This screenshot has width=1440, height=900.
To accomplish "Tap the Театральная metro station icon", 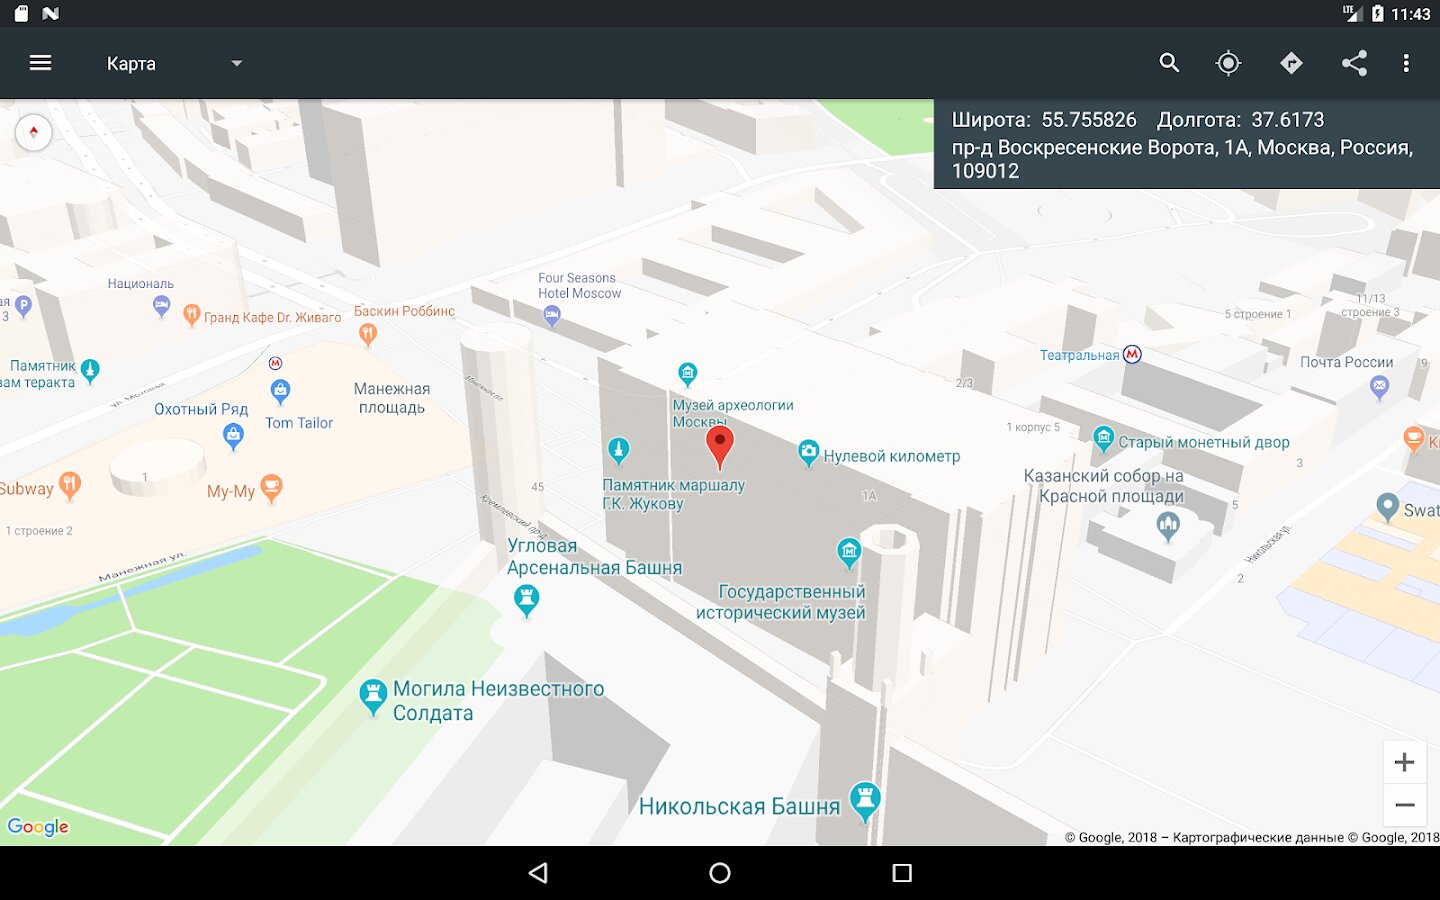I will pyautogui.click(x=1132, y=354).
